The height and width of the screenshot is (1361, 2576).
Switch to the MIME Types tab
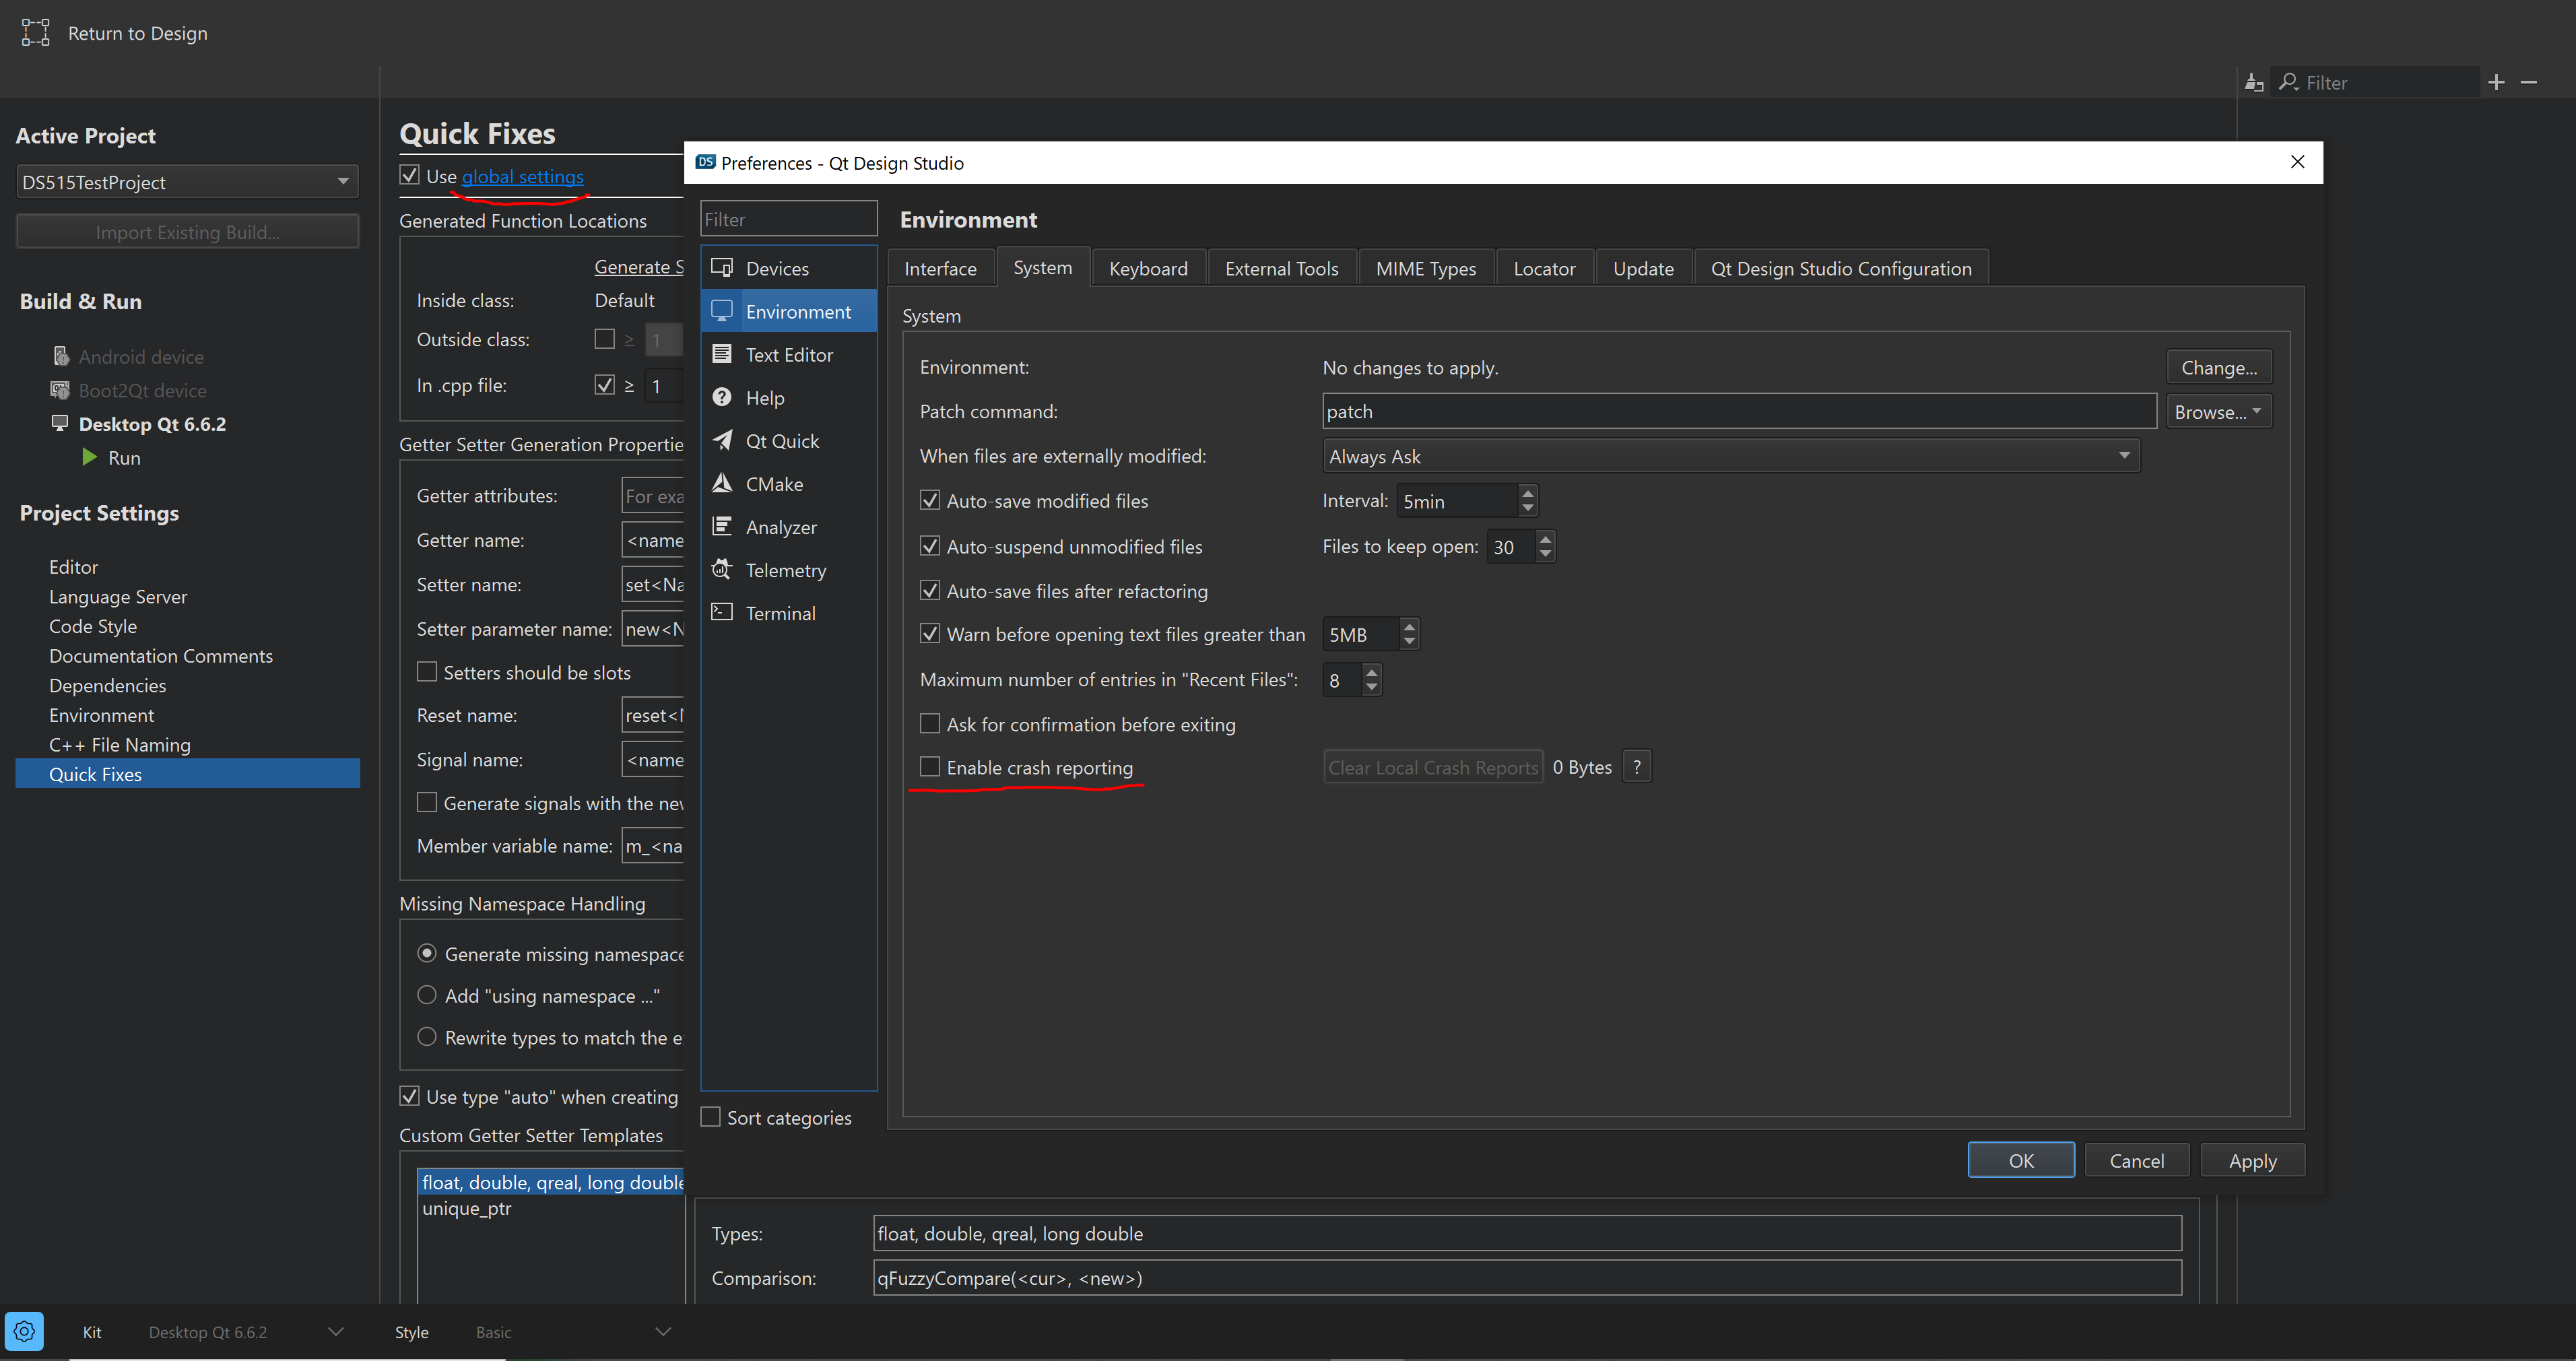(1425, 268)
